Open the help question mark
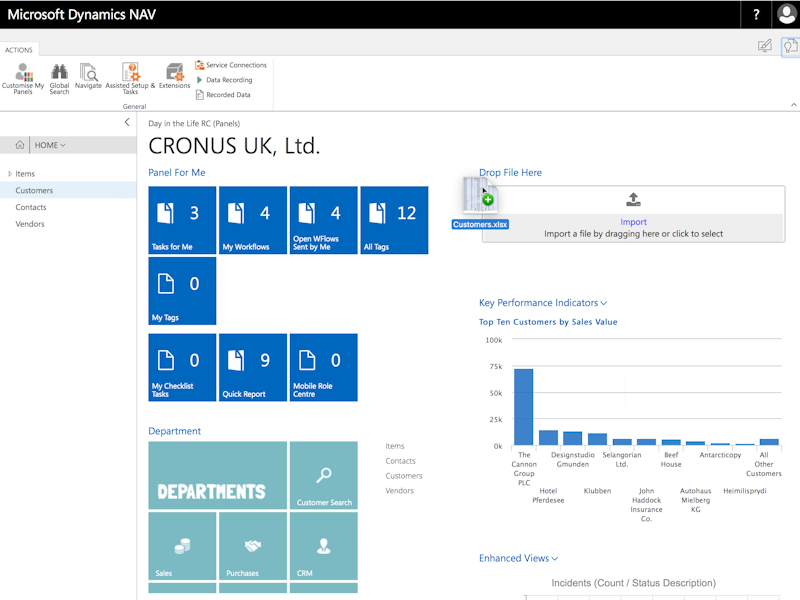800x600 pixels. click(x=756, y=14)
